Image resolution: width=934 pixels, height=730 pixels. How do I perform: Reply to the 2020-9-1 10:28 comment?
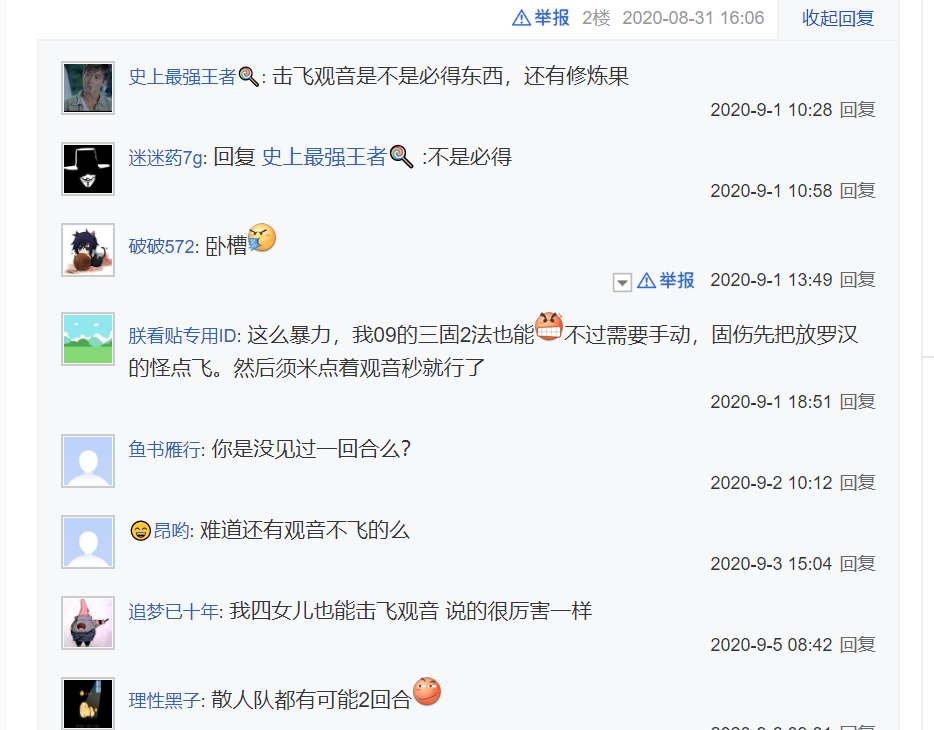pyautogui.click(x=857, y=110)
